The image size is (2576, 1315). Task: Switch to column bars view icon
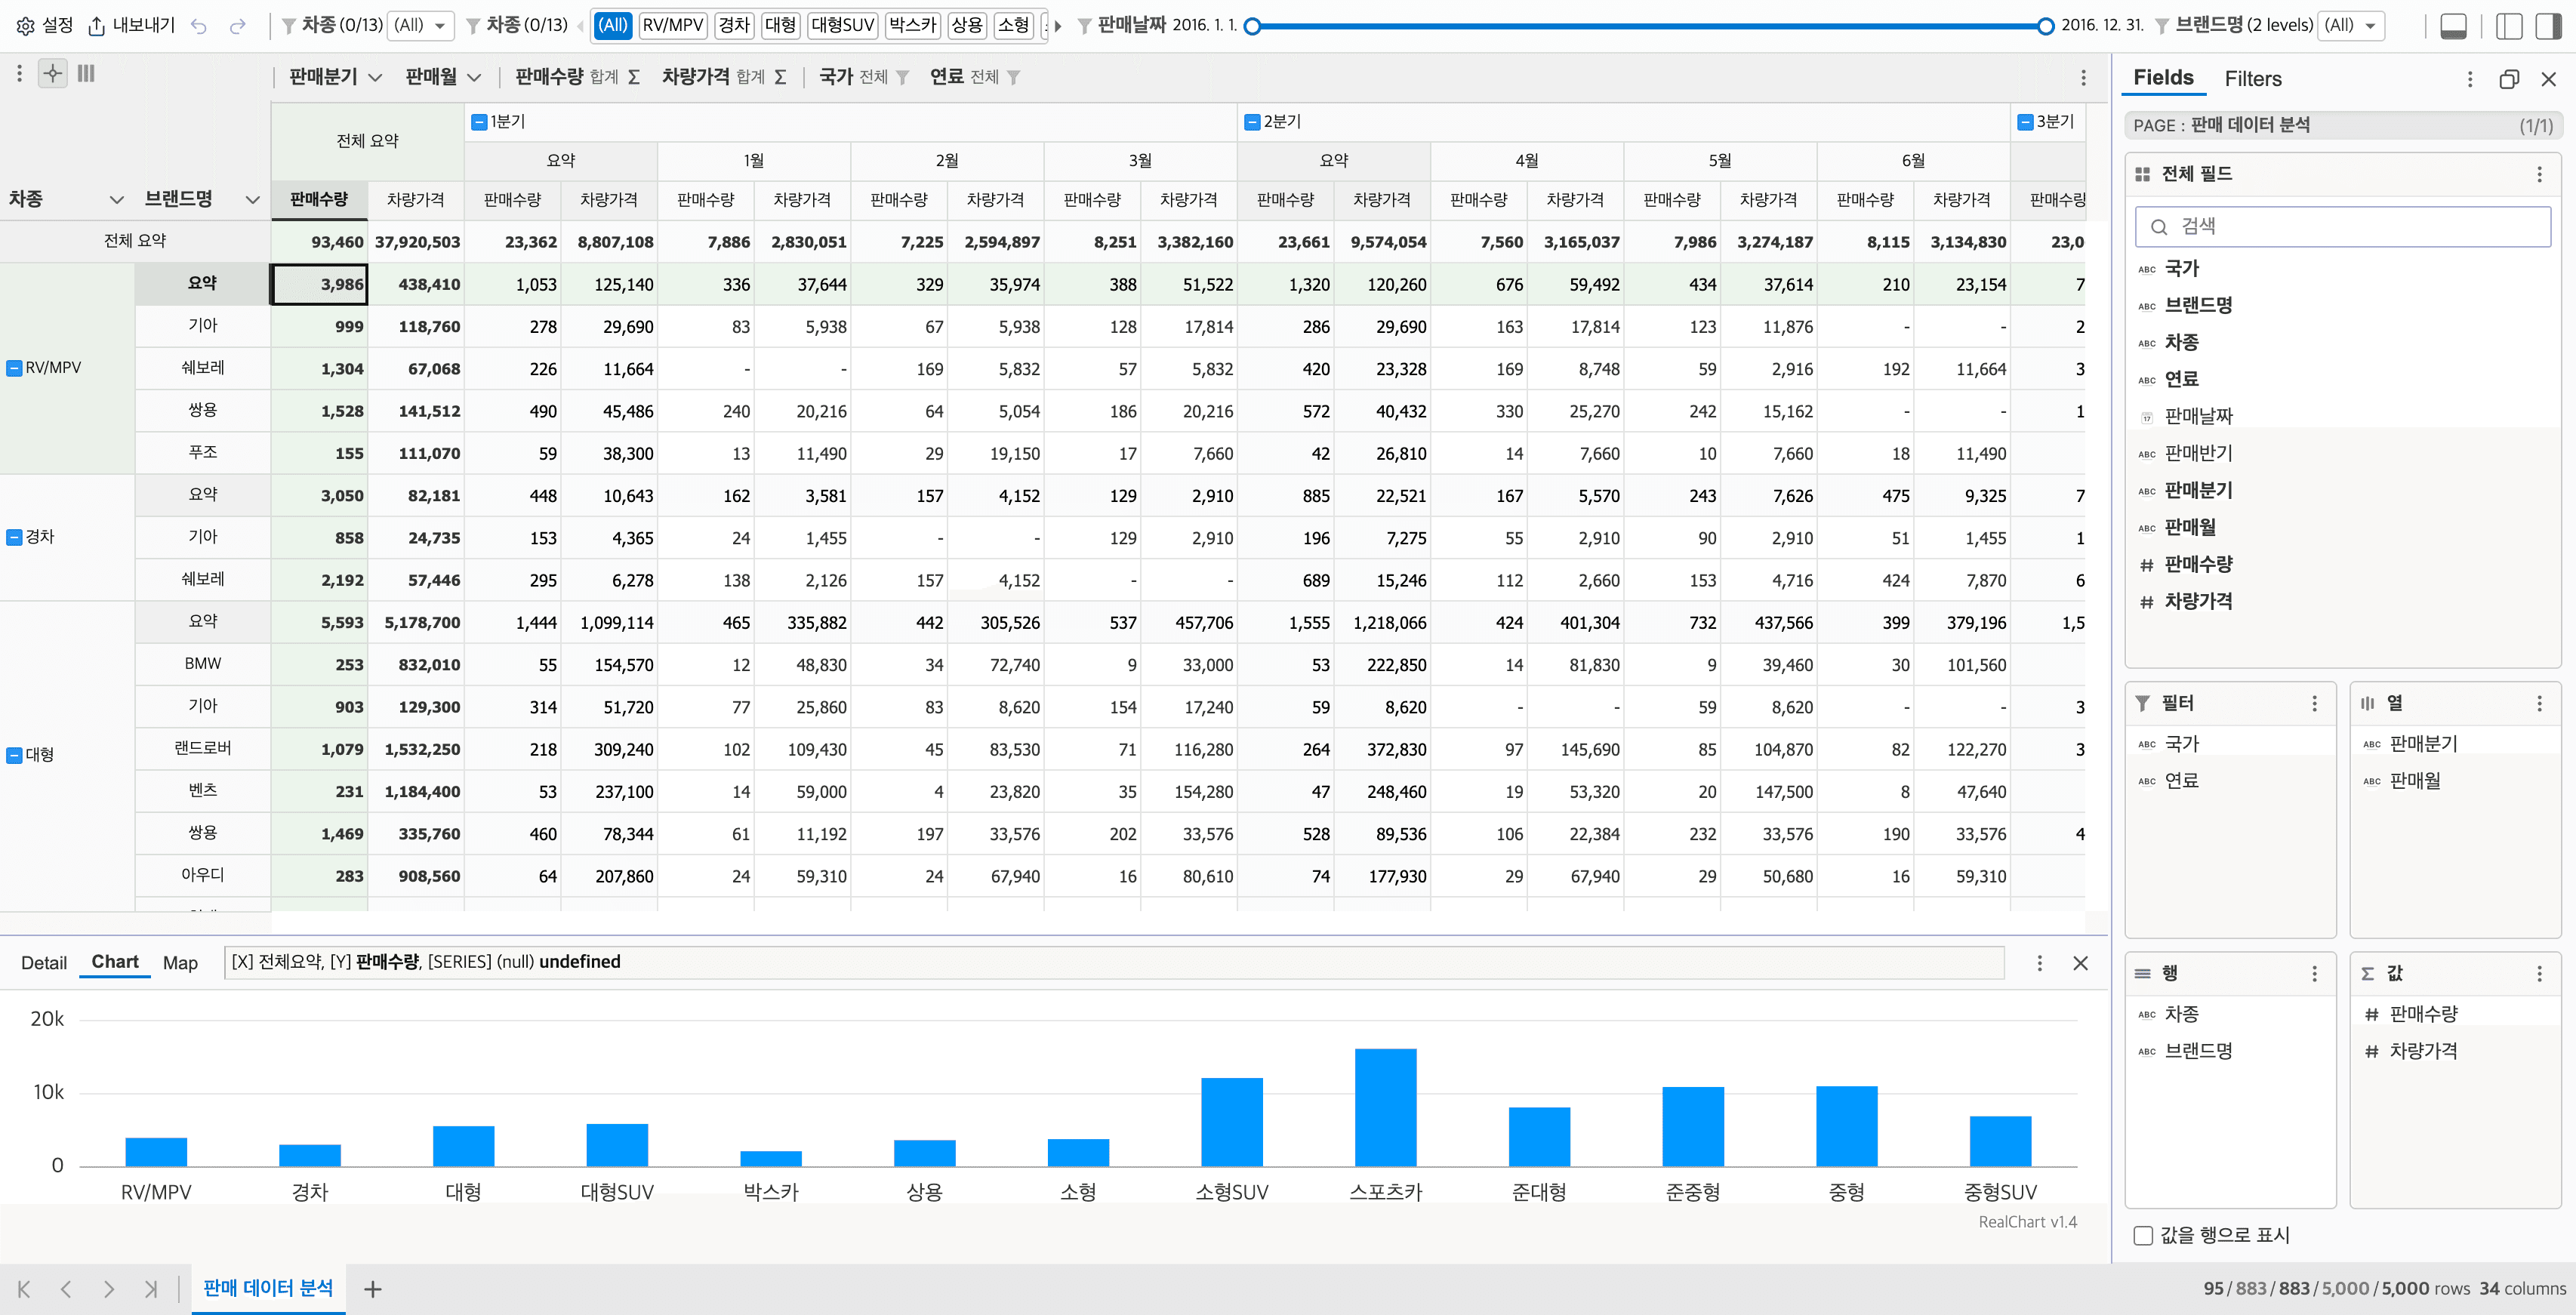click(x=86, y=73)
